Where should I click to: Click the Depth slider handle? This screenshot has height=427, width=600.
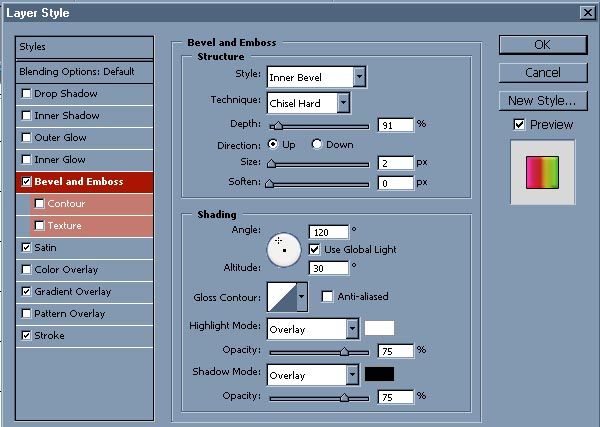(x=278, y=126)
